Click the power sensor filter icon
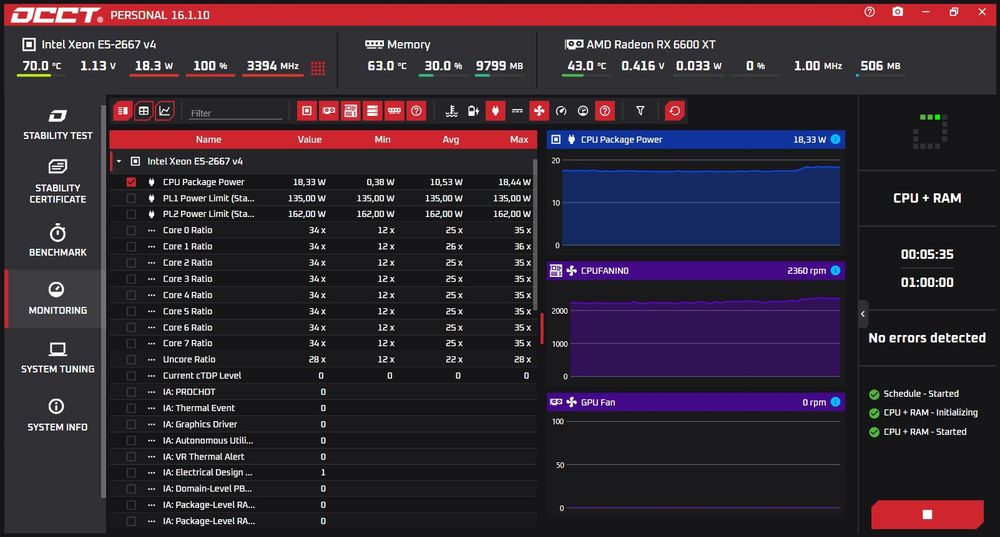Viewport: 1000px width, 537px height. pyautogui.click(x=496, y=111)
